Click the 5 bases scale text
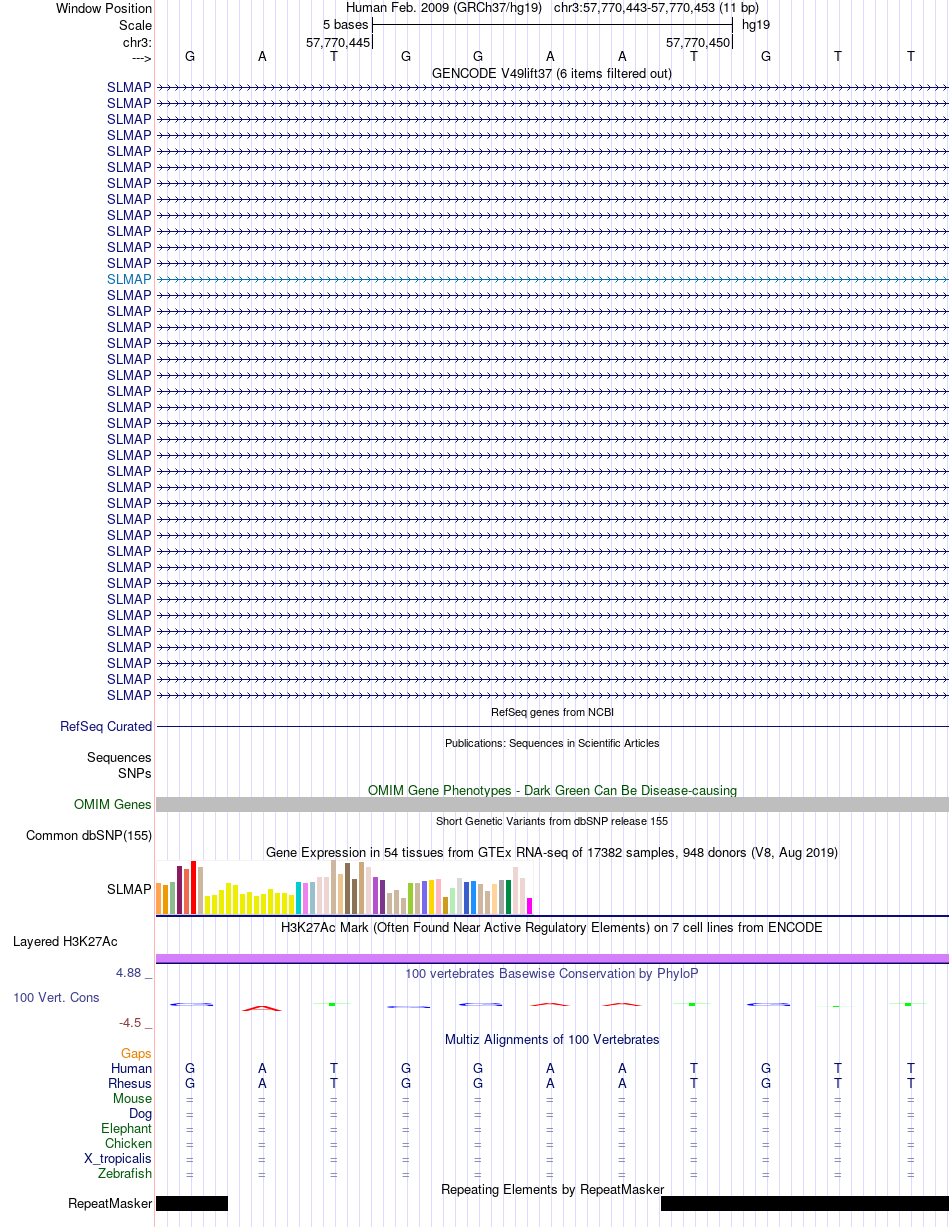The width and height of the screenshot is (950, 1227). point(345,25)
